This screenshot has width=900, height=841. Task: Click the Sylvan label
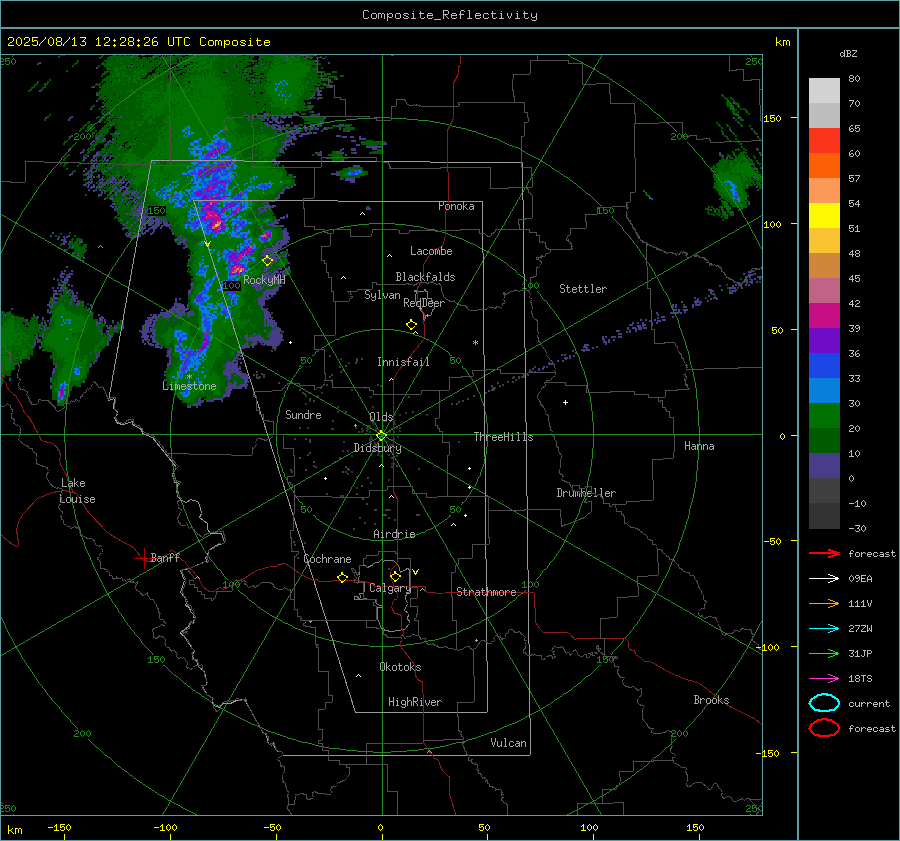click(x=382, y=295)
